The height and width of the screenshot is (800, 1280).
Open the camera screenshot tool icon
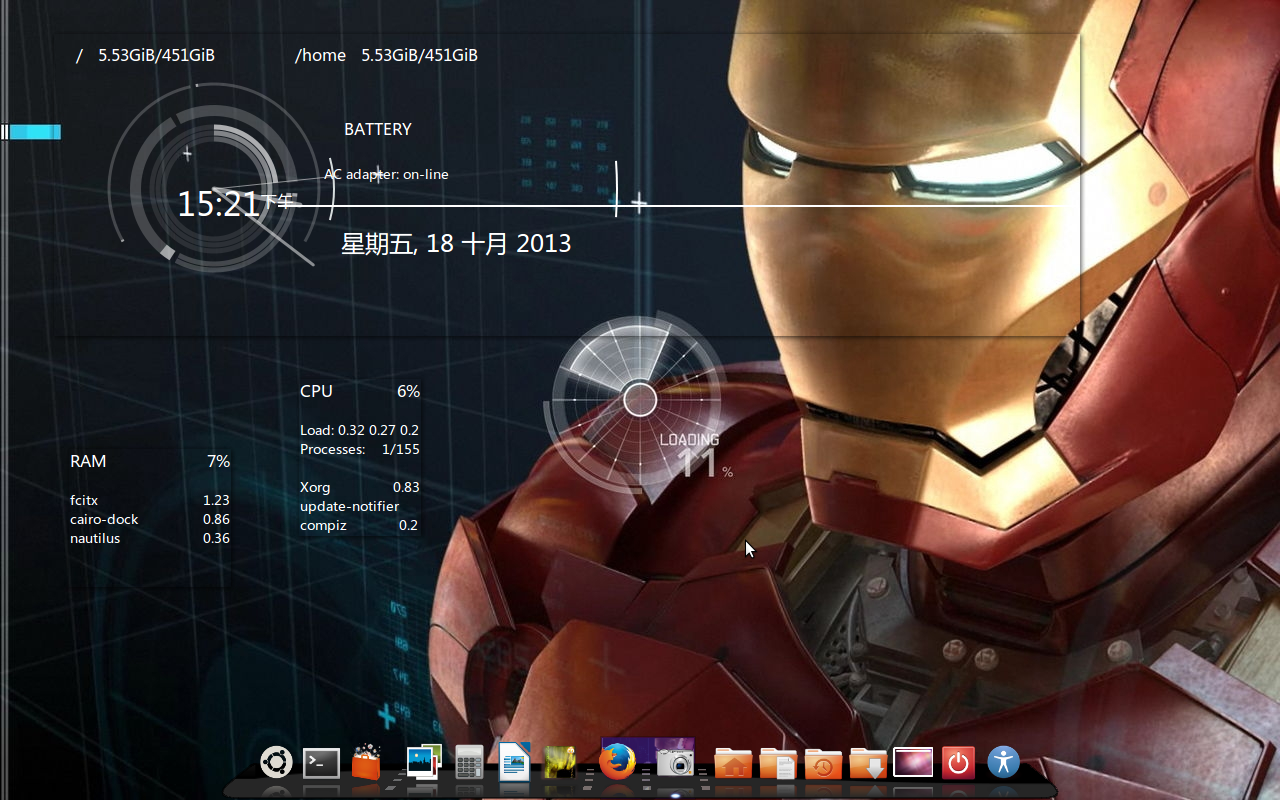[675, 763]
